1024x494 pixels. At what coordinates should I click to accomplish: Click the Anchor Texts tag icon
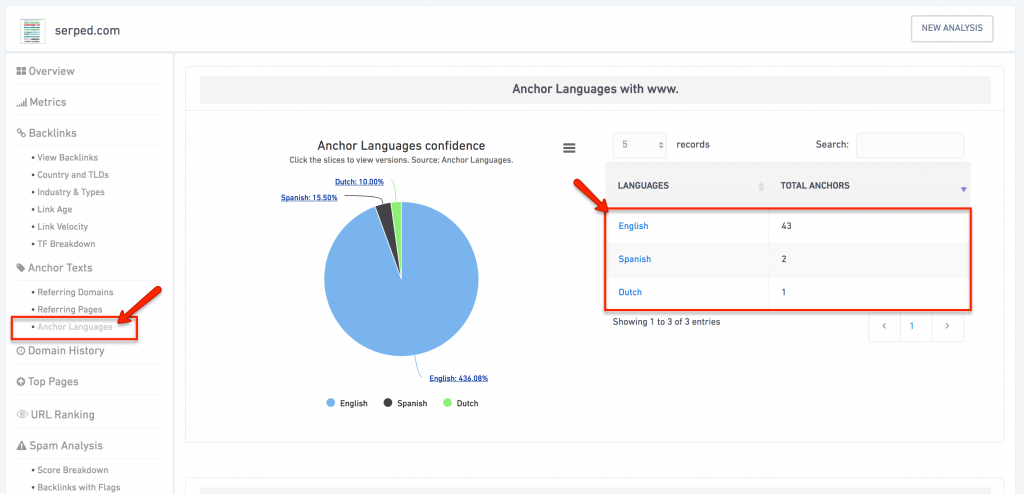click(x=20, y=268)
